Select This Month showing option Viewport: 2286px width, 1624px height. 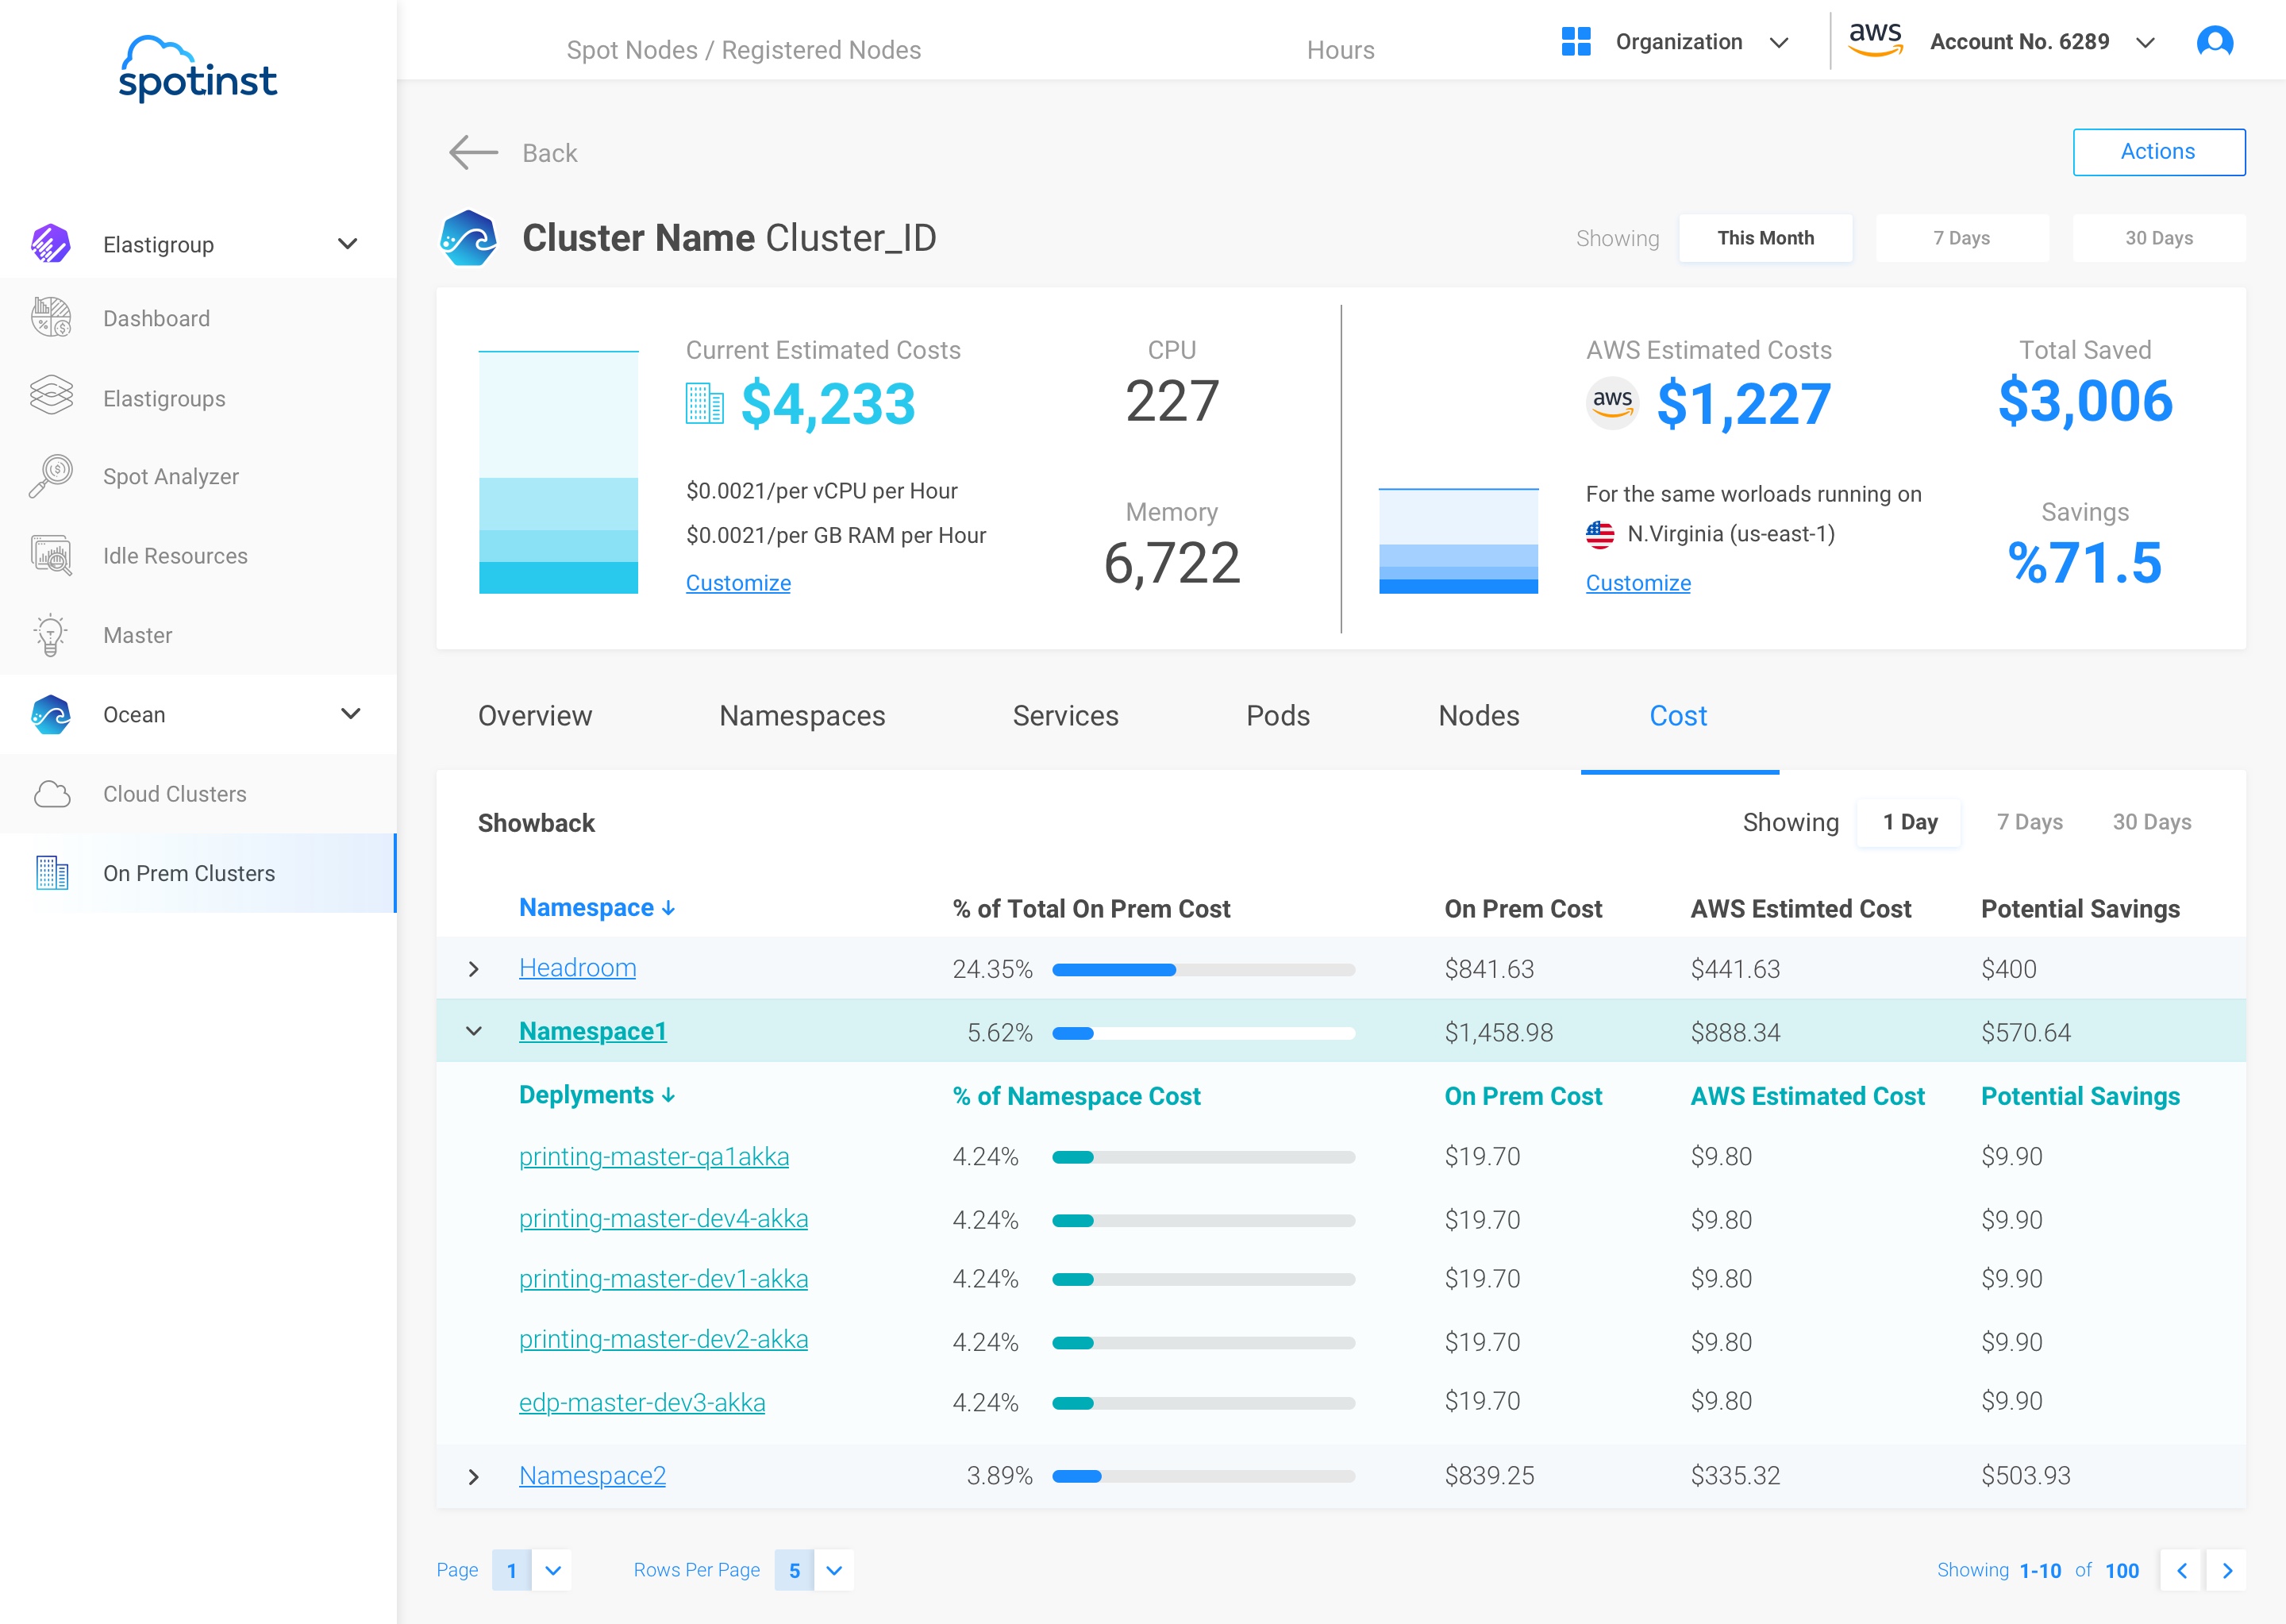1765,238
